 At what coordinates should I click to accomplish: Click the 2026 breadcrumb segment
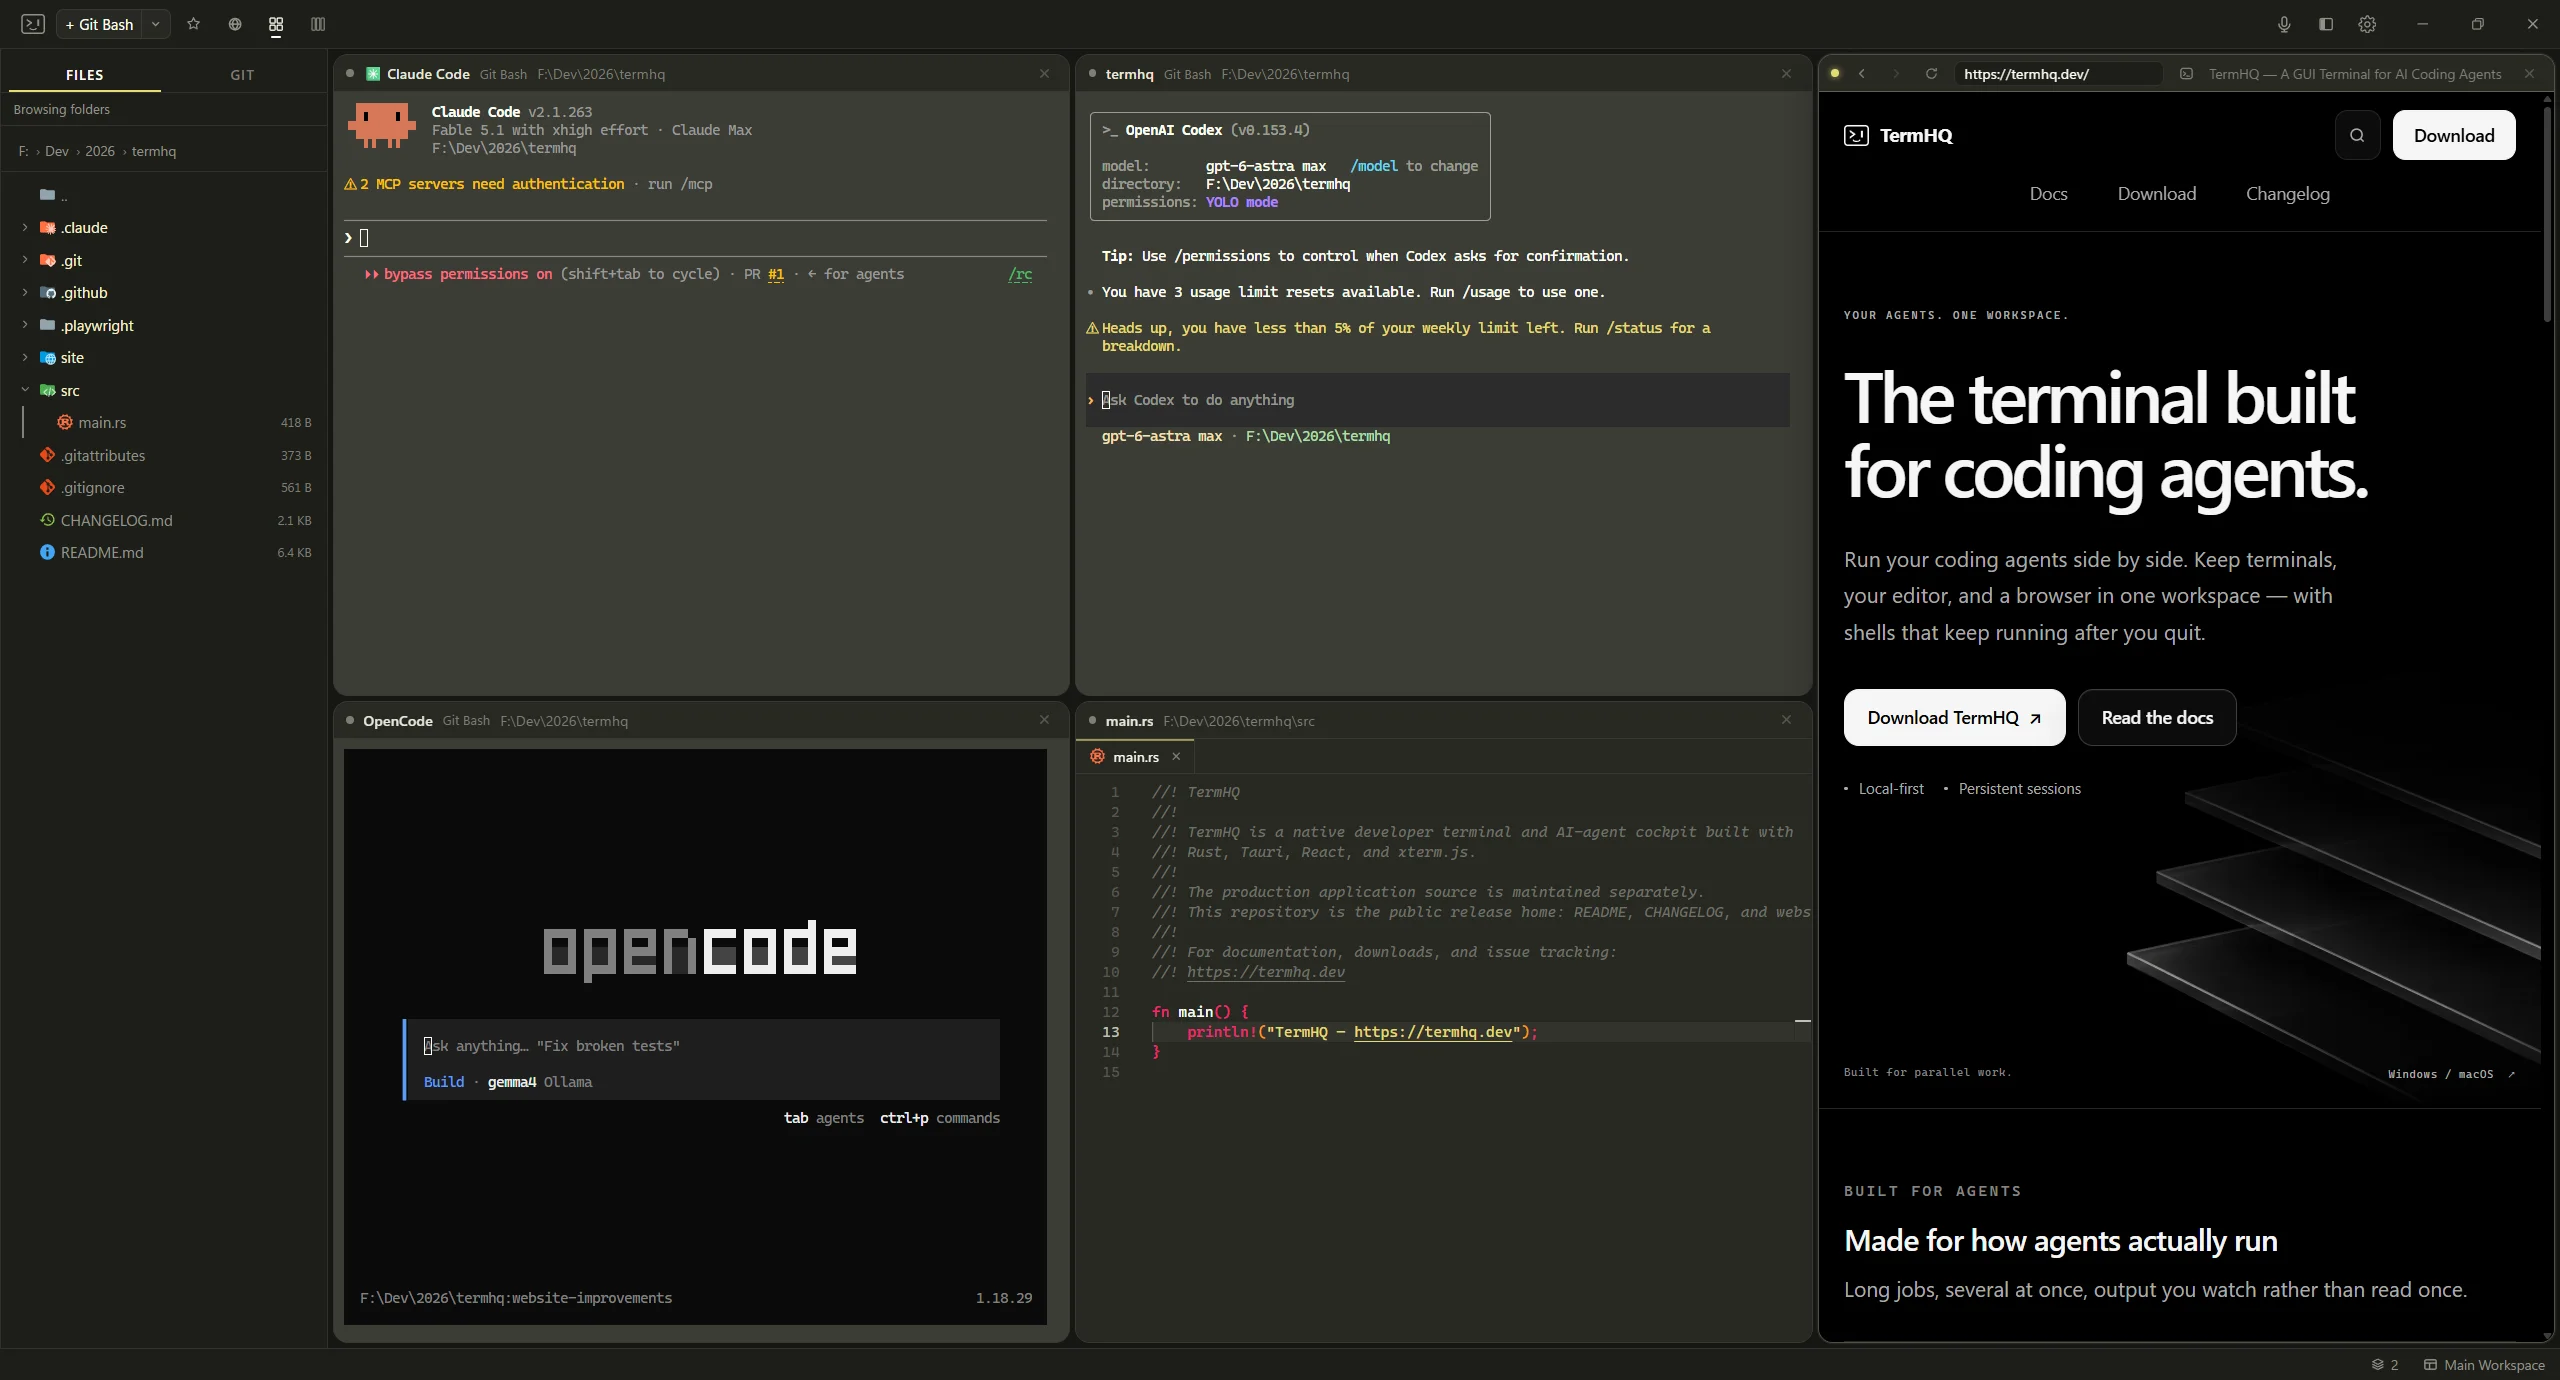pos(100,151)
